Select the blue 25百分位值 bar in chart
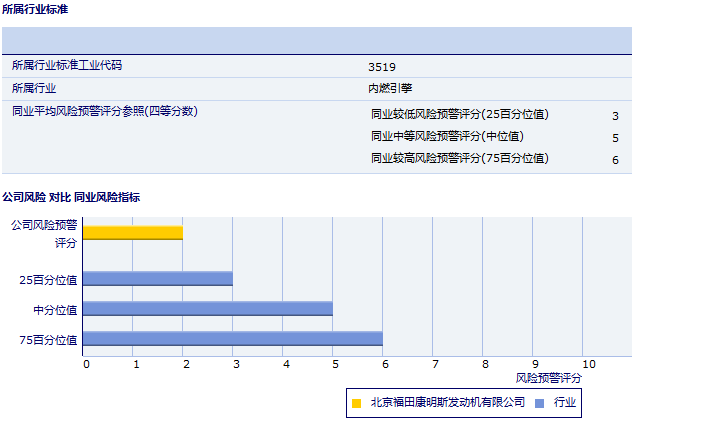This screenshot has height=422, width=728. click(x=158, y=279)
